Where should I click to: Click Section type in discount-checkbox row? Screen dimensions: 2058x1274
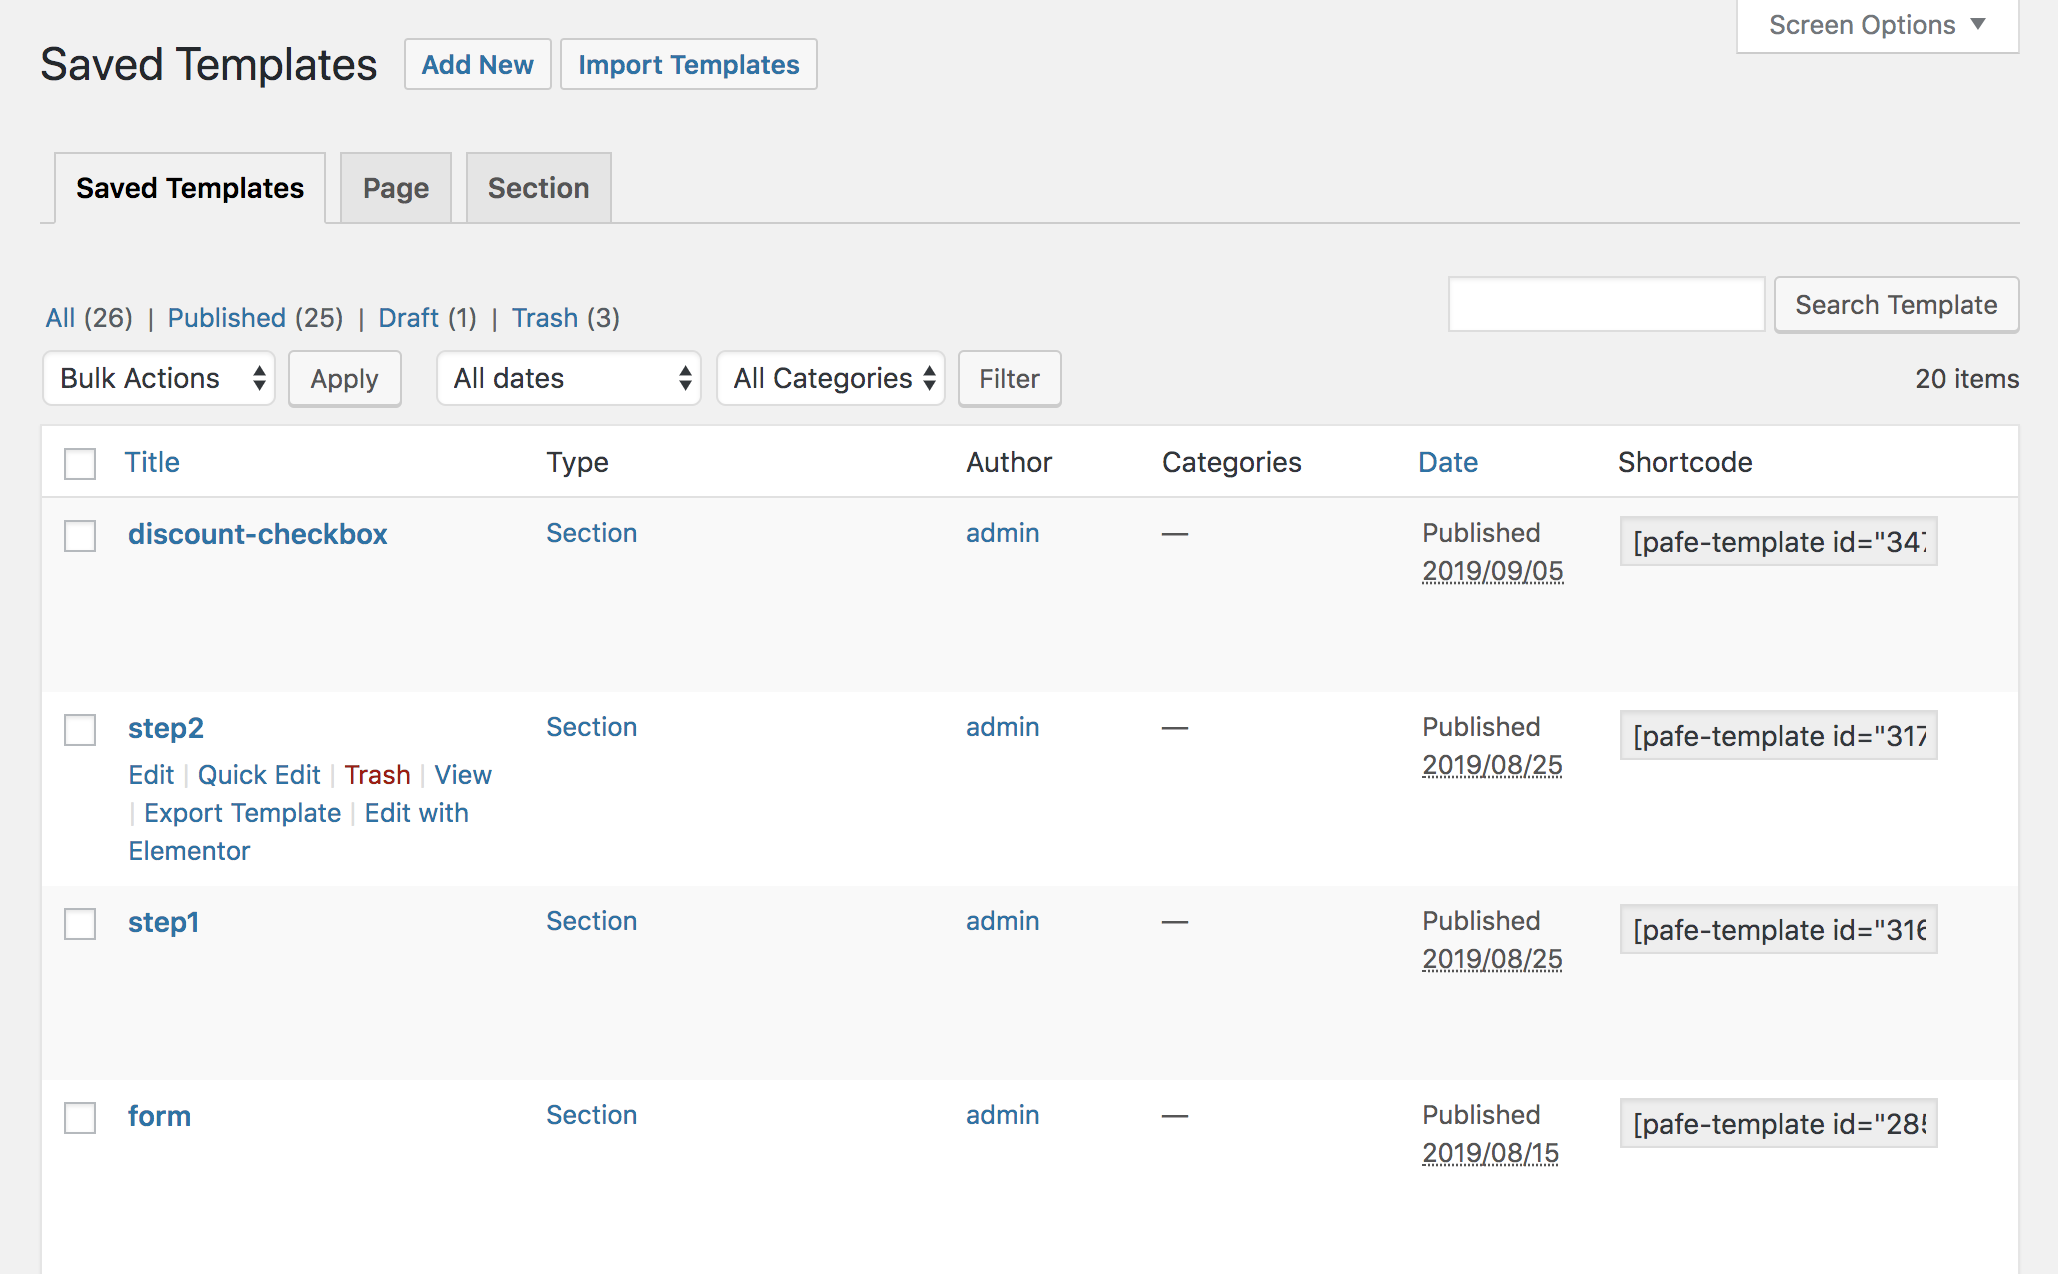591,533
